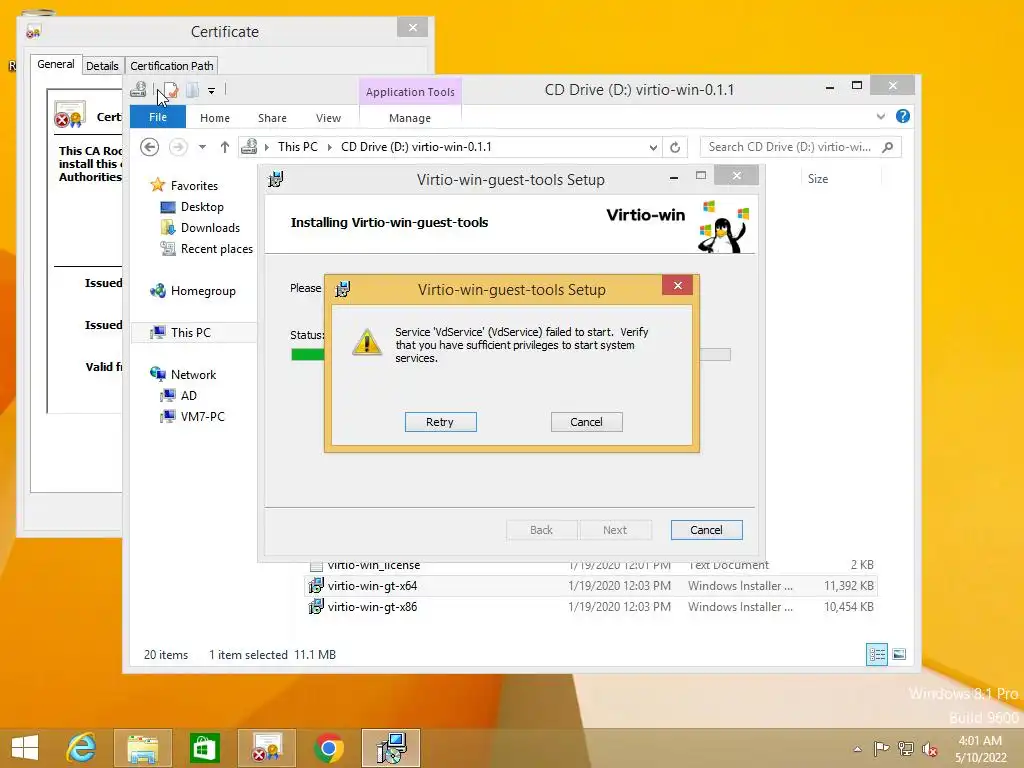Go forward in Explorer navigation
The width and height of the screenshot is (1024, 768).
178,147
